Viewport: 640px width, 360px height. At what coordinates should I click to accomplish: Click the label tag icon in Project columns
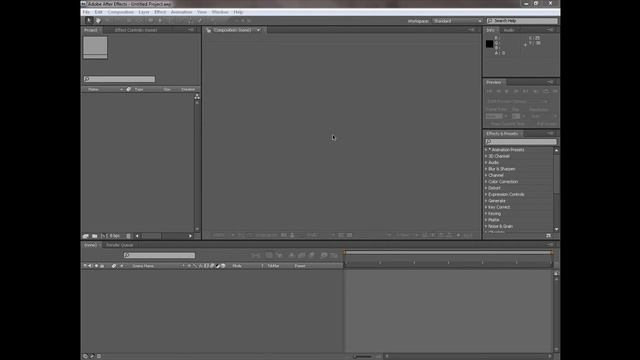point(129,89)
